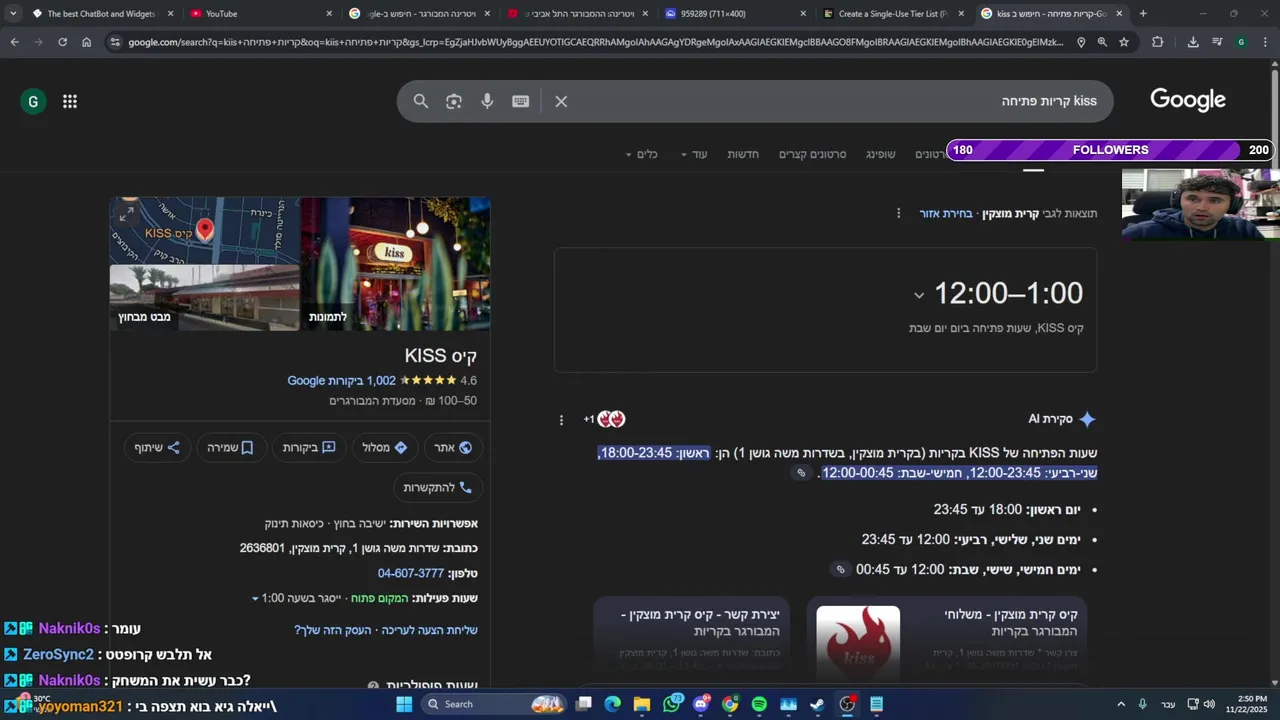Viewport: 1280px width, 720px height.
Task: Open Chrome downloads icon
Action: click(1193, 42)
